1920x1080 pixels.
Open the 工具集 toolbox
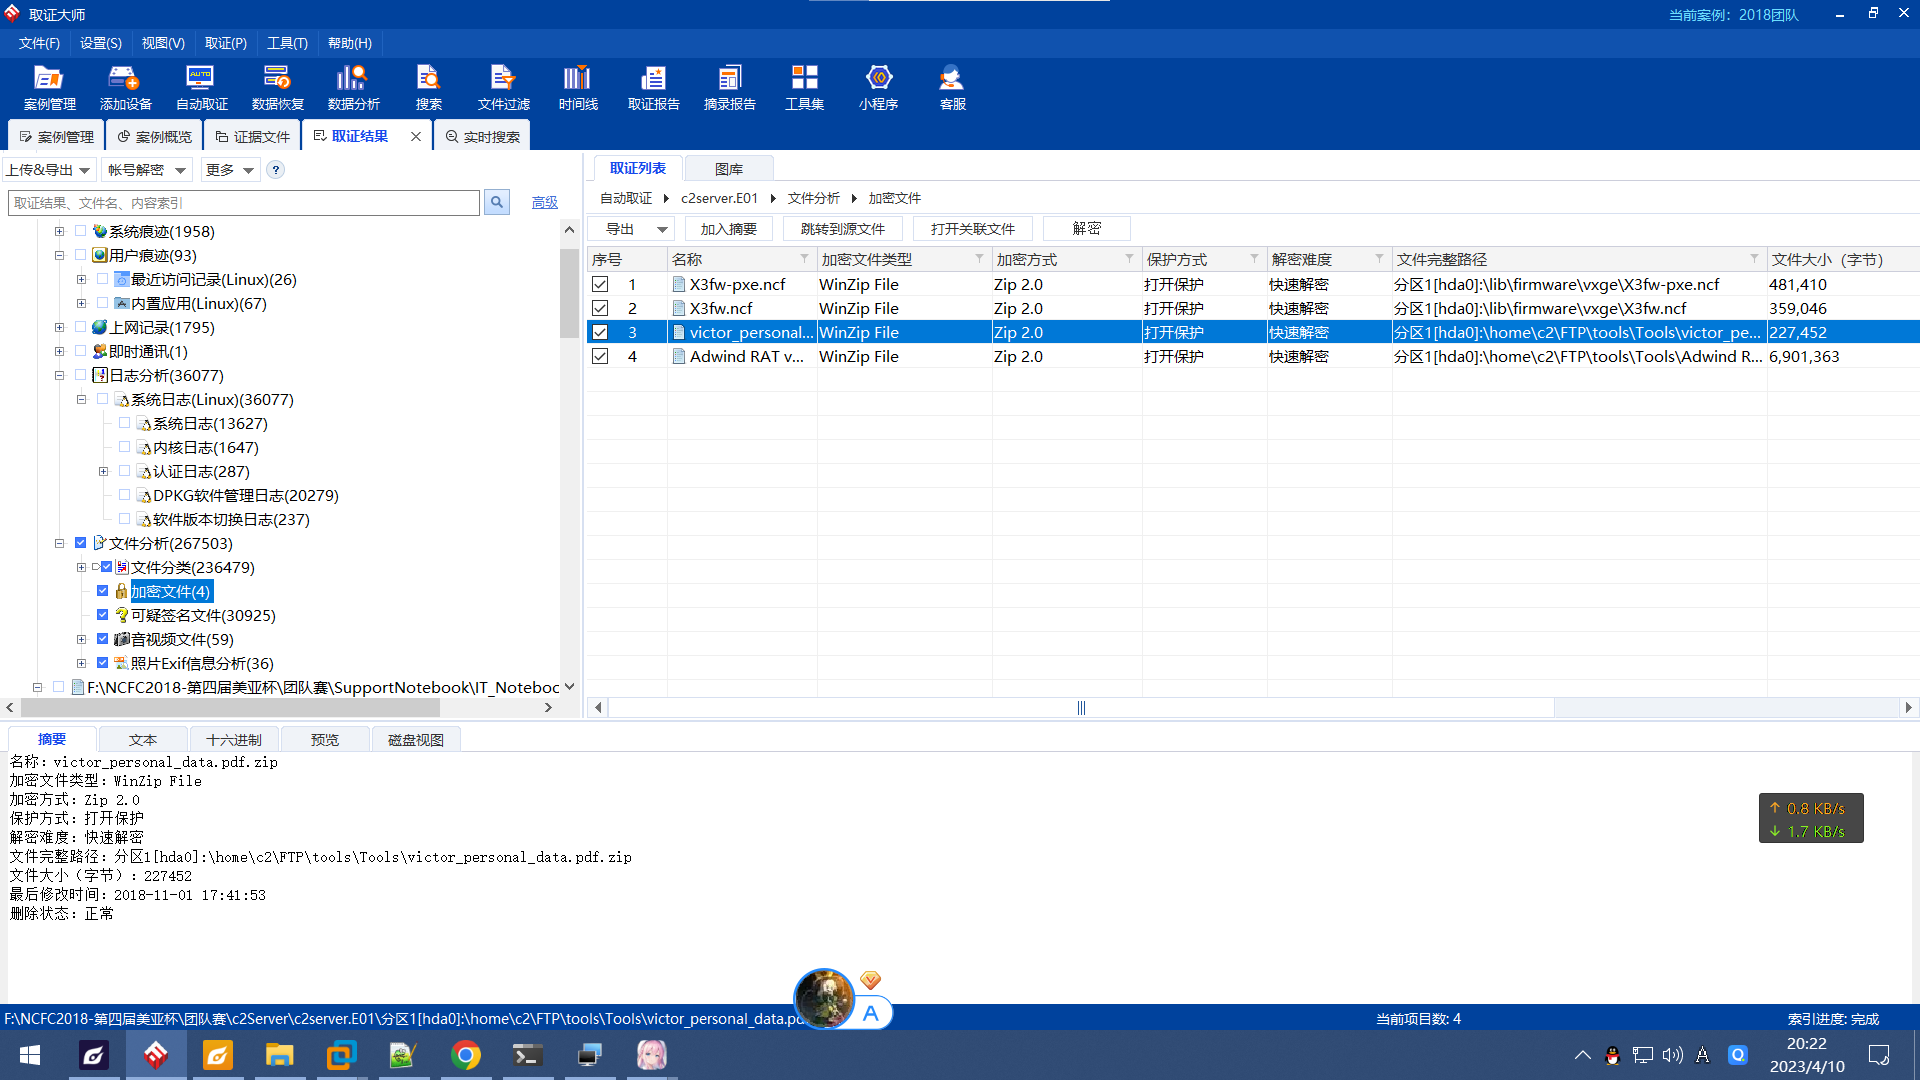coord(804,87)
